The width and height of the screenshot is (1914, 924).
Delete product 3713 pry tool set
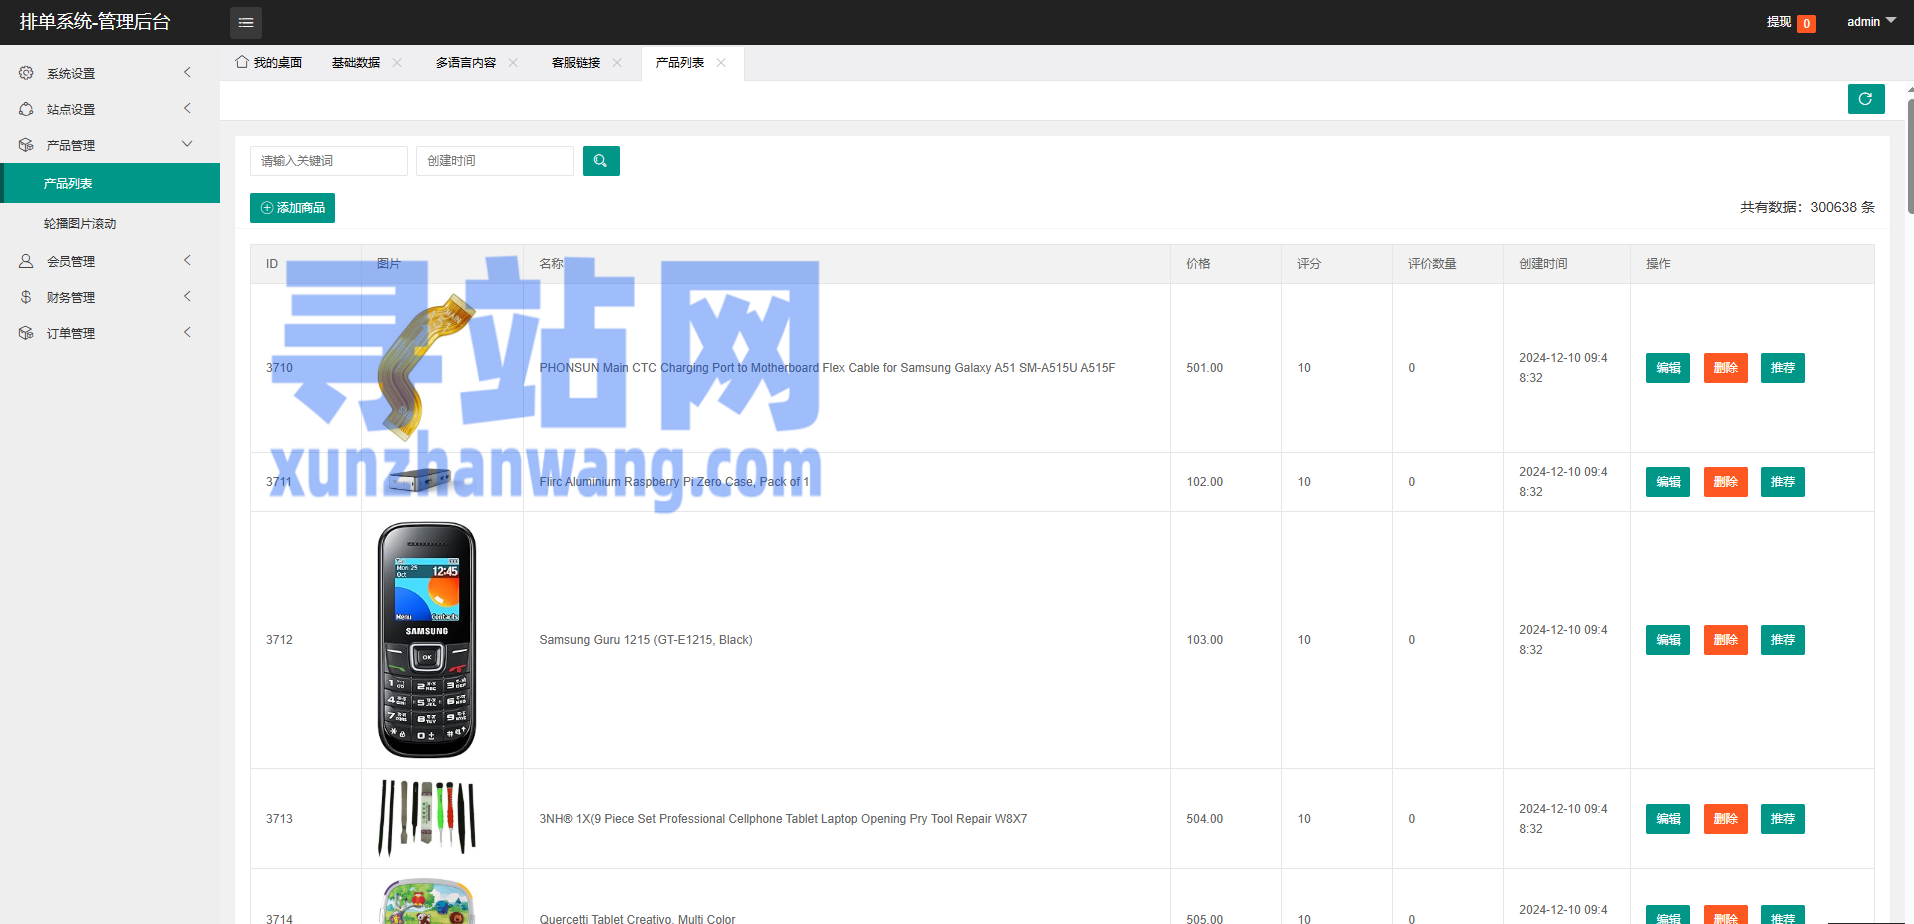1726,819
